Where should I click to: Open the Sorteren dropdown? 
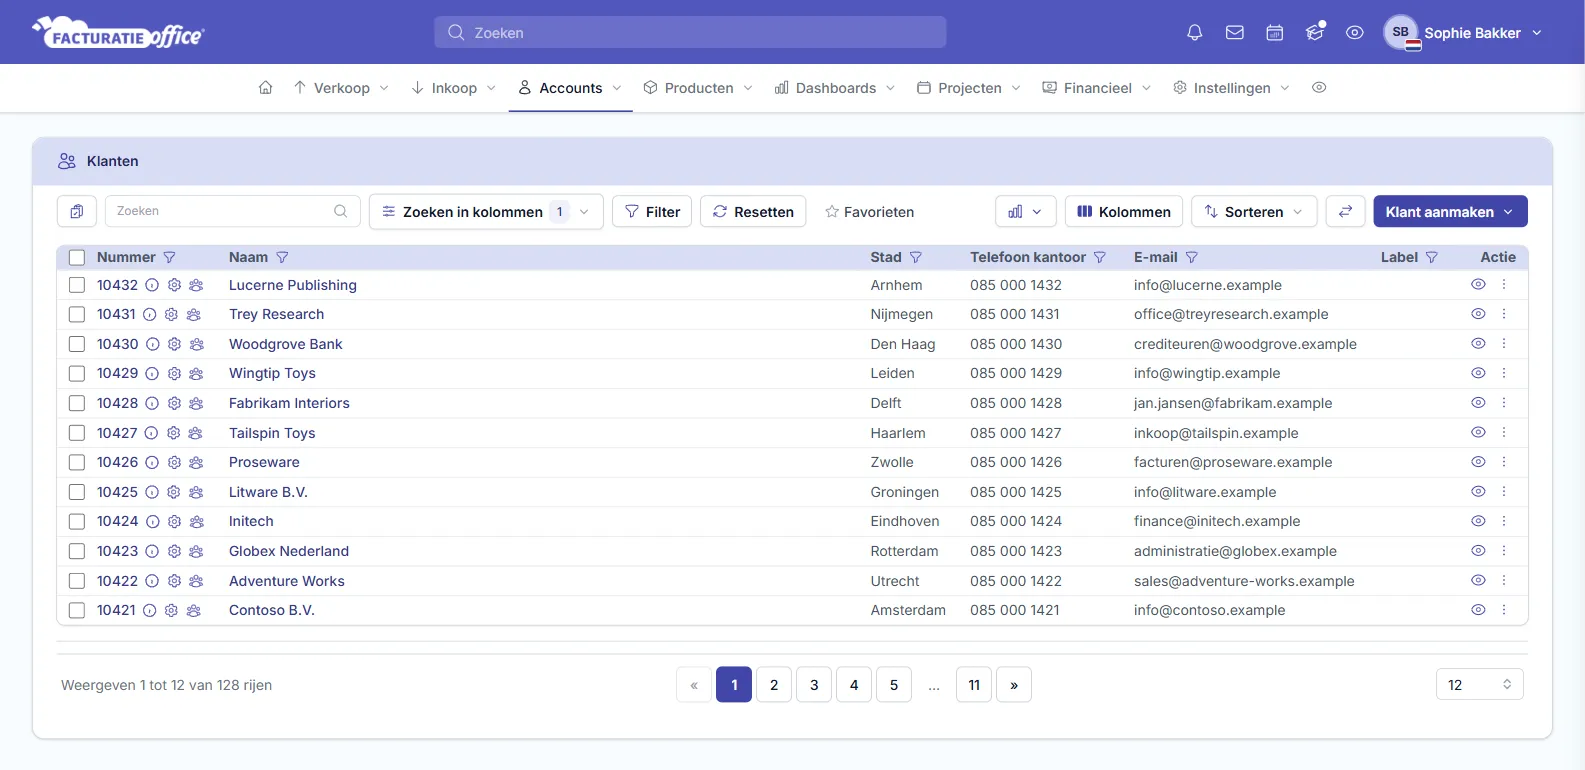point(1254,211)
